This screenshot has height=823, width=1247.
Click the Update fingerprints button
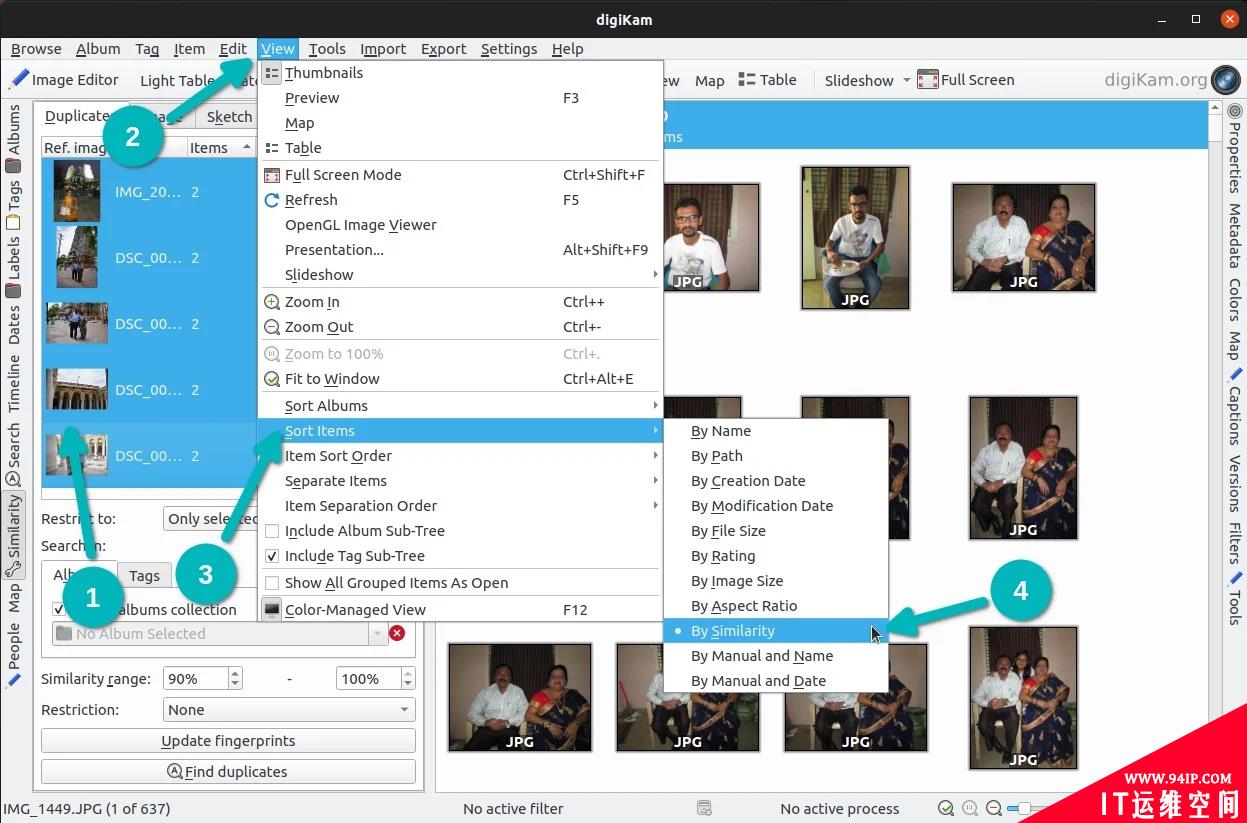pos(228,741)
